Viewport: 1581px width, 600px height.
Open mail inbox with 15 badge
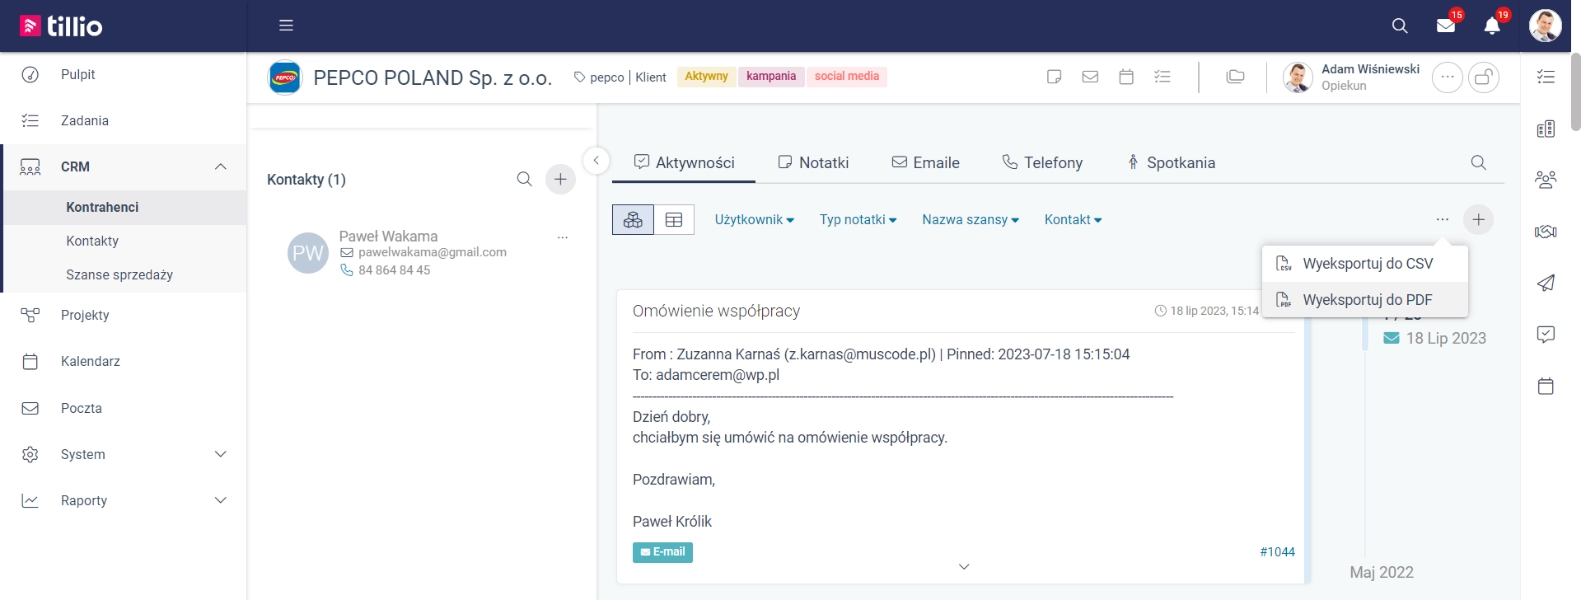(x=1447, y=25)
